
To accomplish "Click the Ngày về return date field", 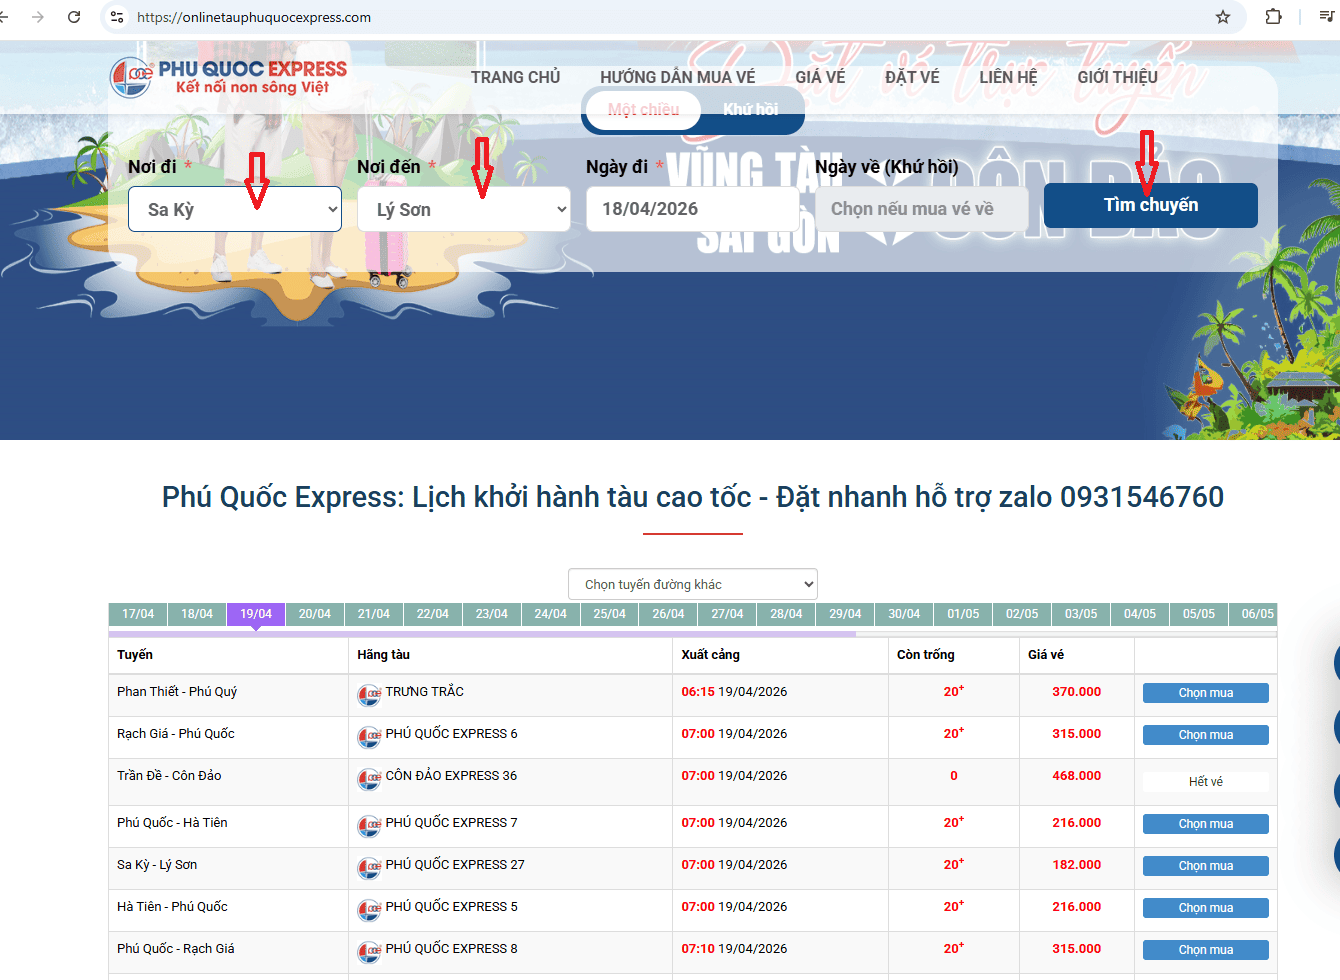I will click(x=921, y=209).
